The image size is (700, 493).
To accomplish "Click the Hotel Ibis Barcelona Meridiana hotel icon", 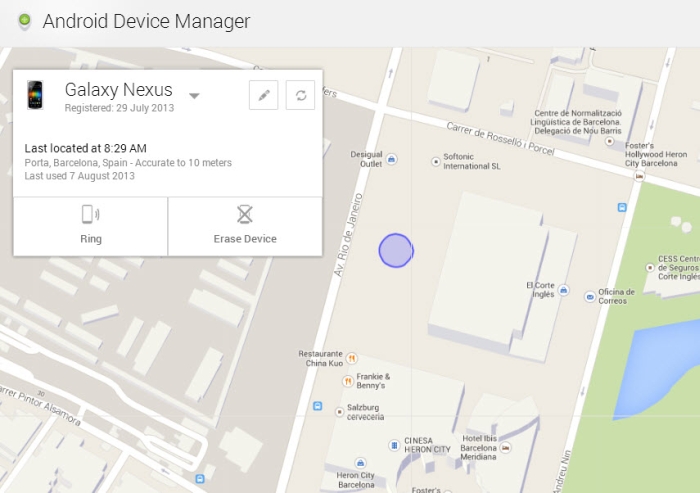I will click(505, 447).
